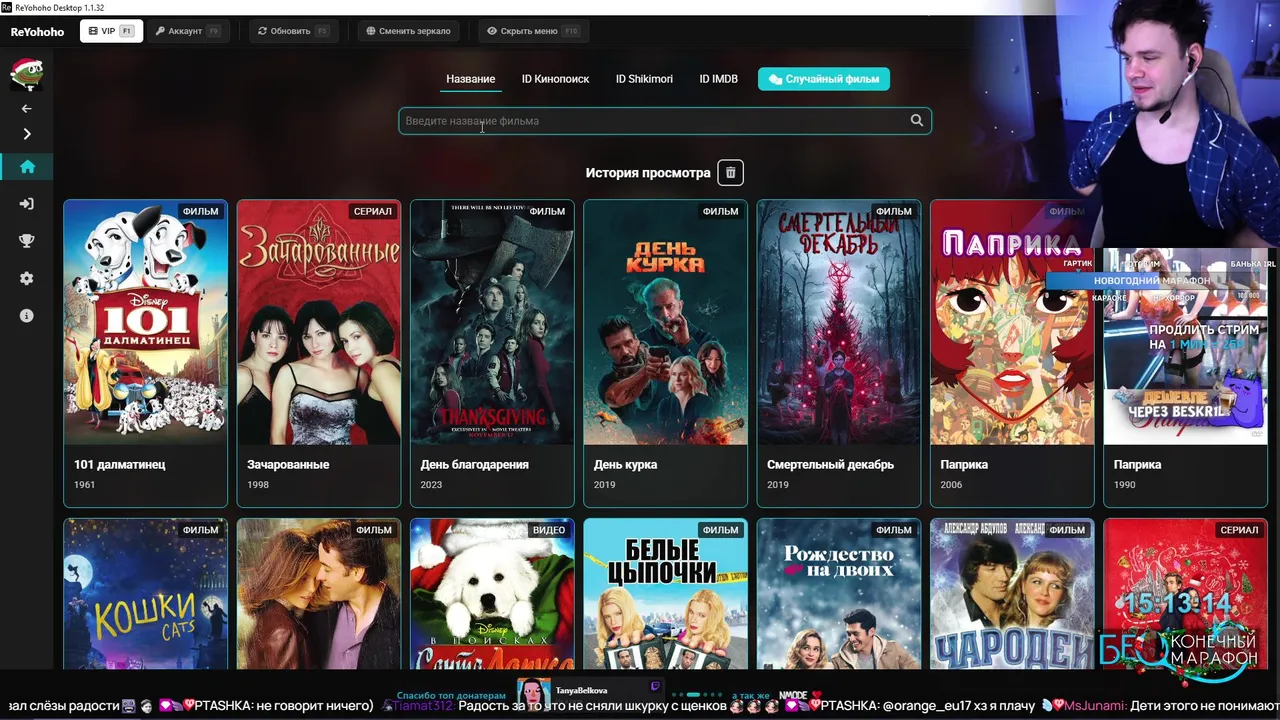Open the Чародеи movie poster
1280x720 pixels.
[x=1012, y=594]
